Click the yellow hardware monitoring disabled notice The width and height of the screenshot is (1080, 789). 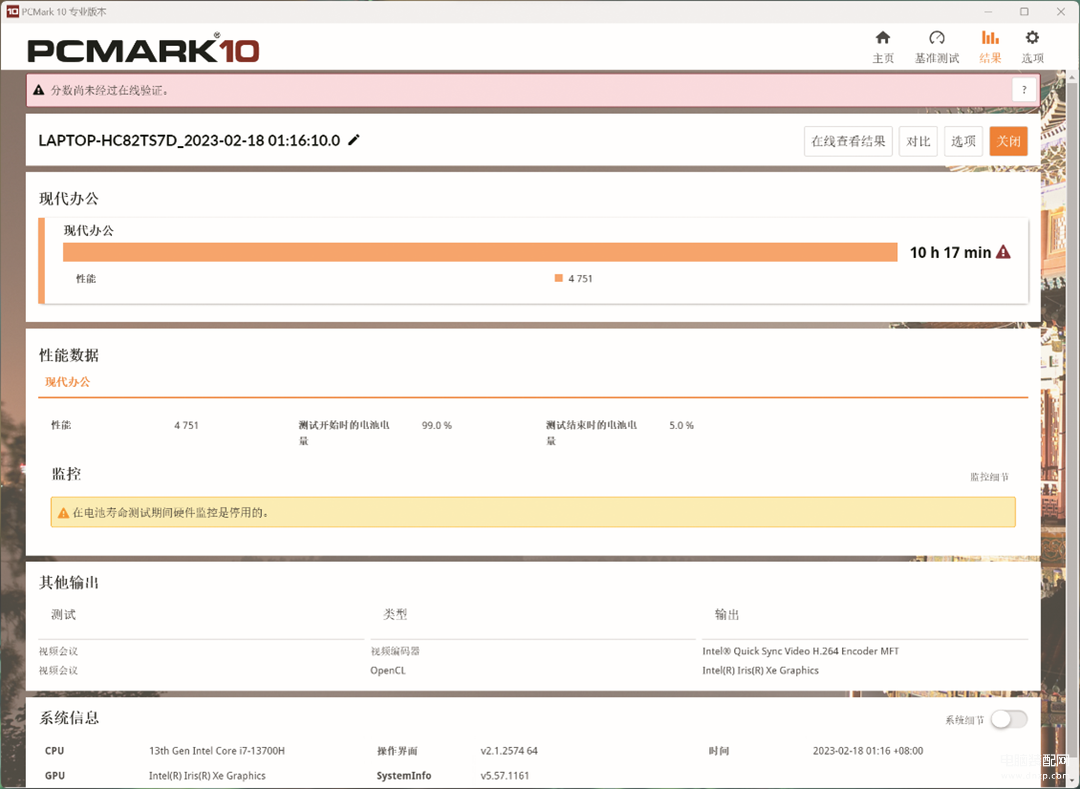coord(533,512)
